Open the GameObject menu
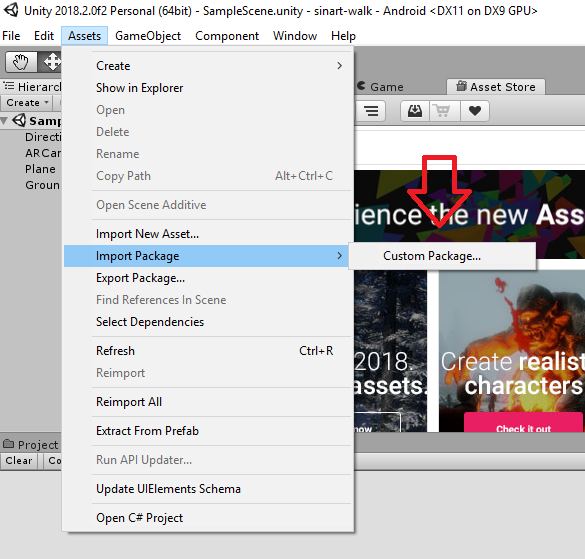The height and width of the screenshot is (559, 585). tap(148, 36)
